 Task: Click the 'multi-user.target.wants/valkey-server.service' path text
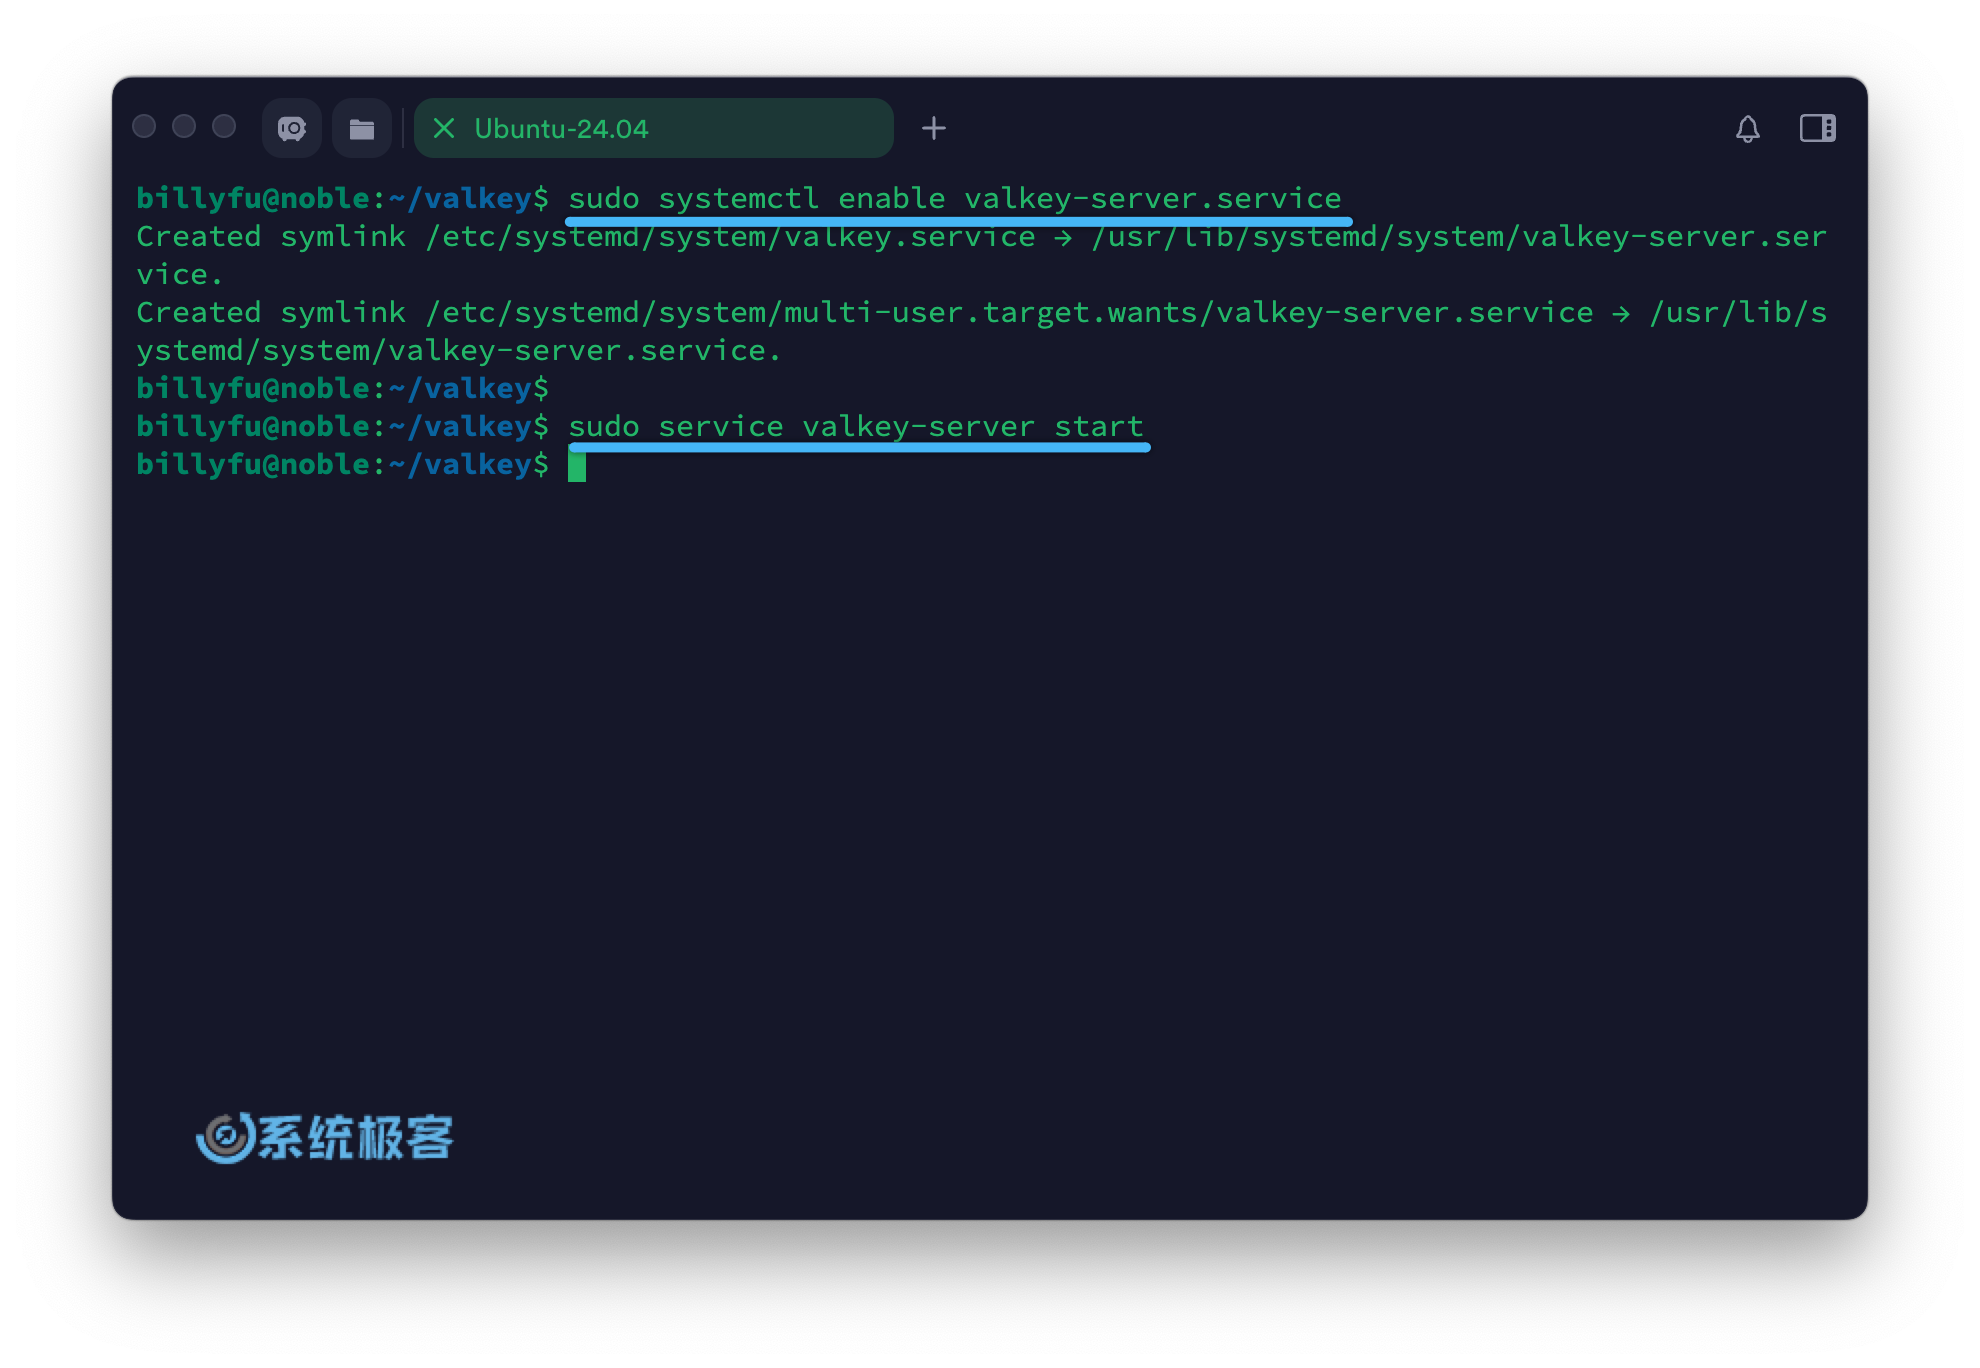coord(1188,312)
